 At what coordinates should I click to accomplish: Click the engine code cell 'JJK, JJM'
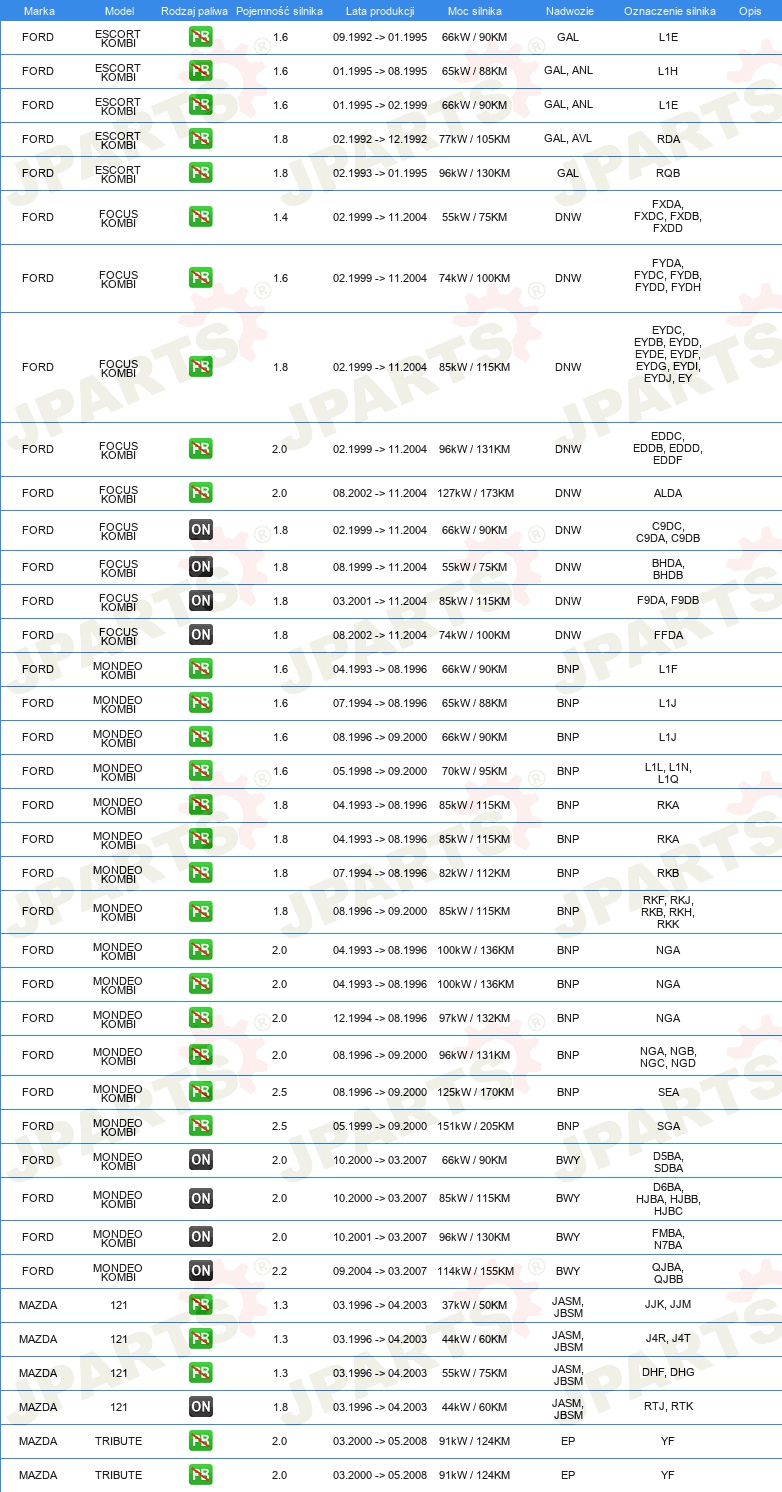point(668,1305)
